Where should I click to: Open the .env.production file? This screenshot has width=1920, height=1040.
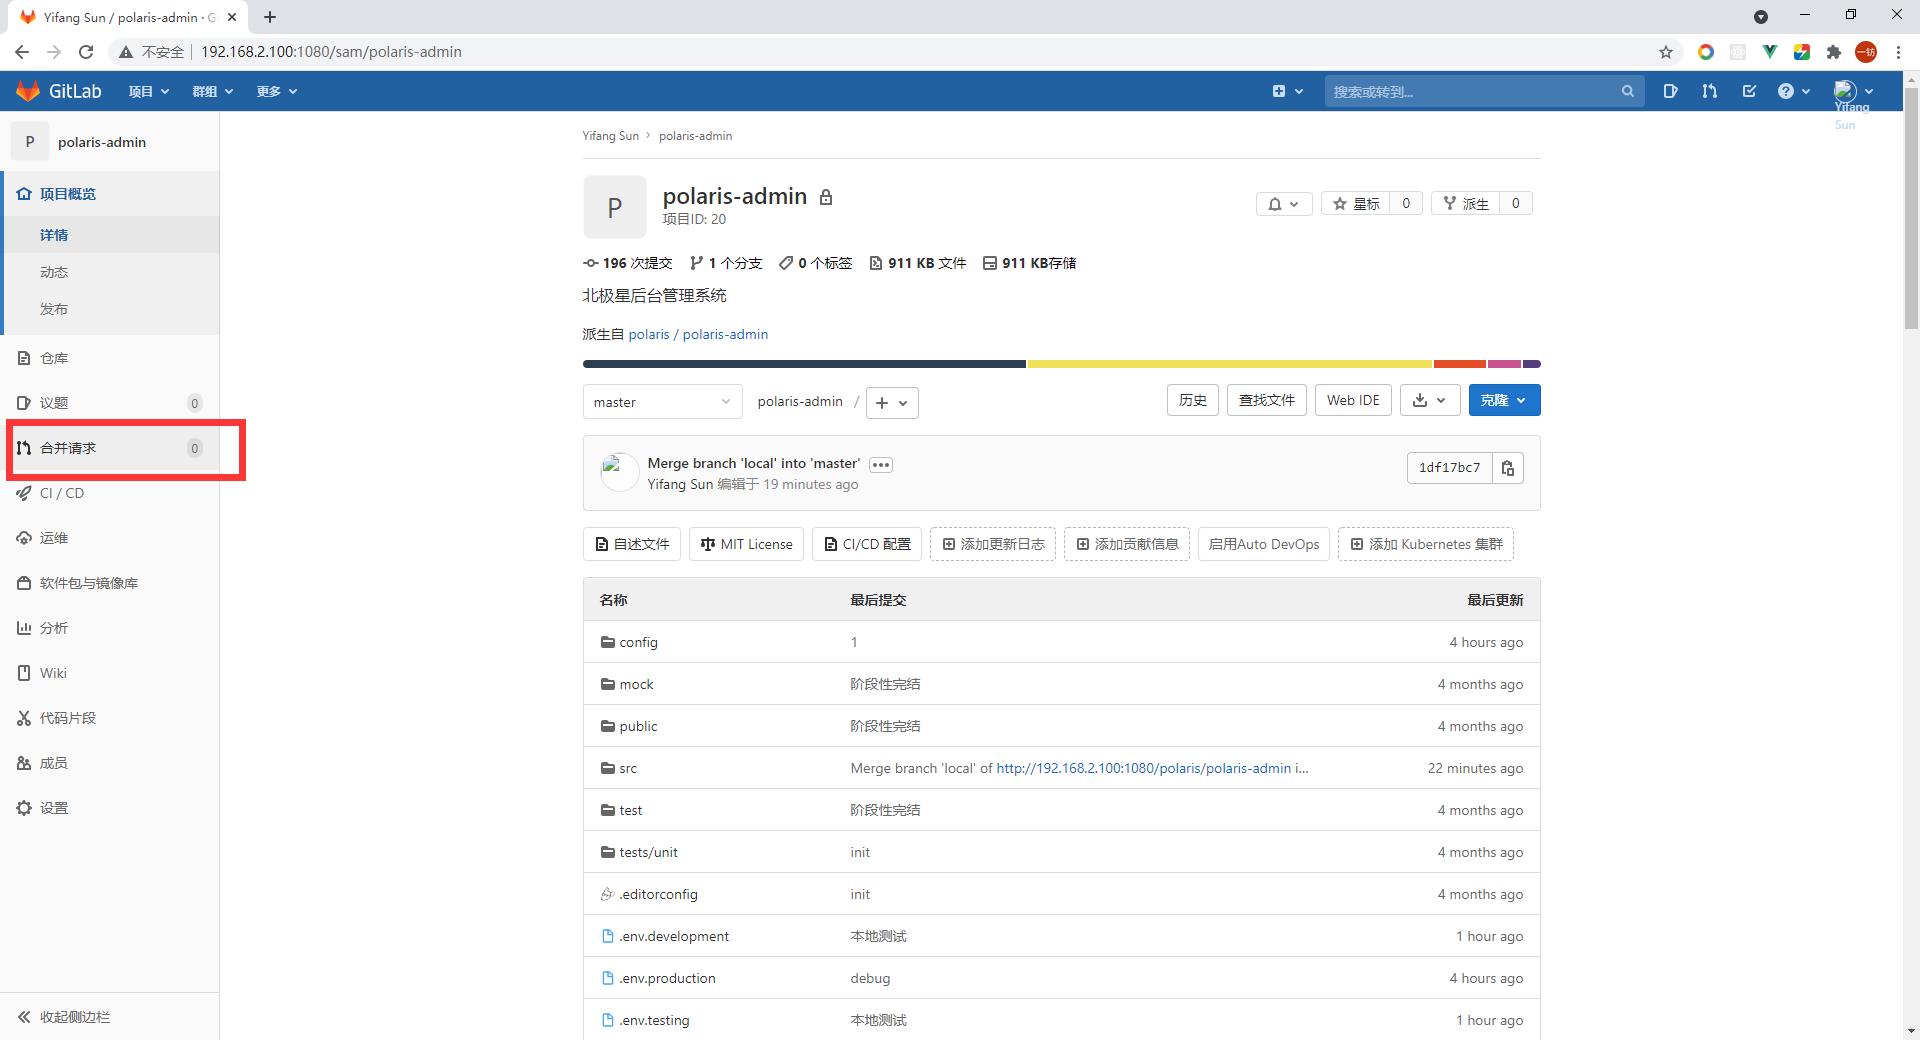point(667,978)
